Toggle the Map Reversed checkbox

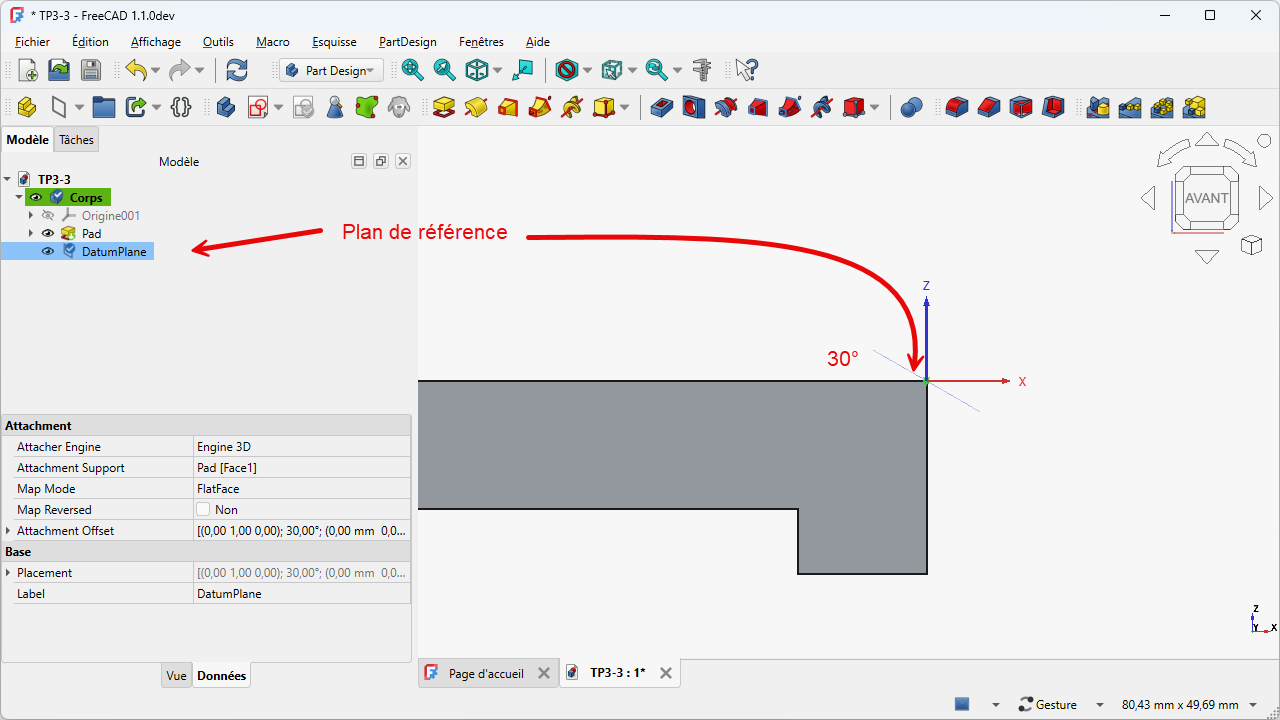(x=204, y=510)
